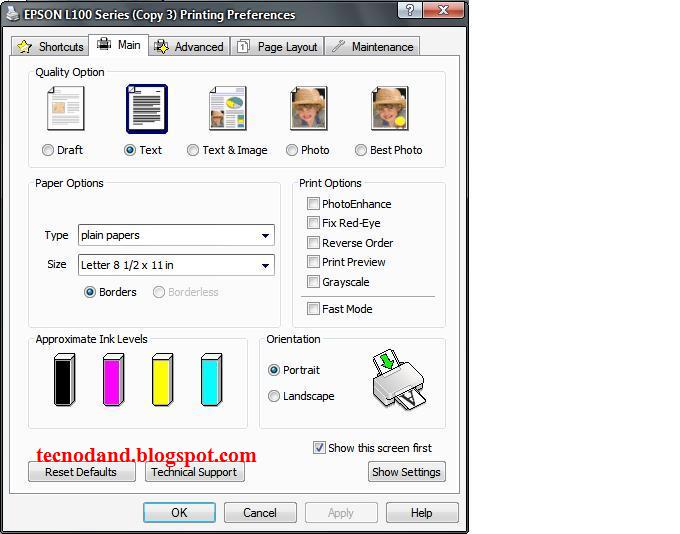The image size is (680, 534).
Task: Click the Technical Support button
Action: [195, 472]
